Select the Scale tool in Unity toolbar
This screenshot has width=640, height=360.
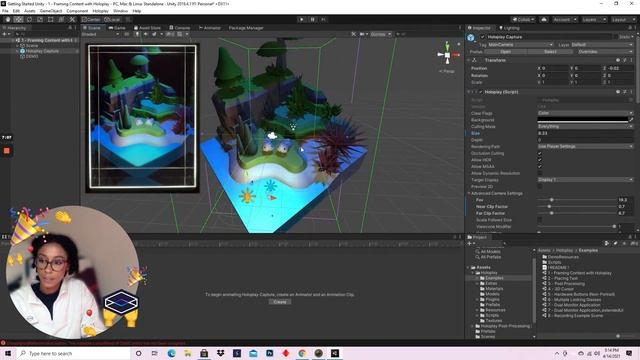click(x=40, y=19)
